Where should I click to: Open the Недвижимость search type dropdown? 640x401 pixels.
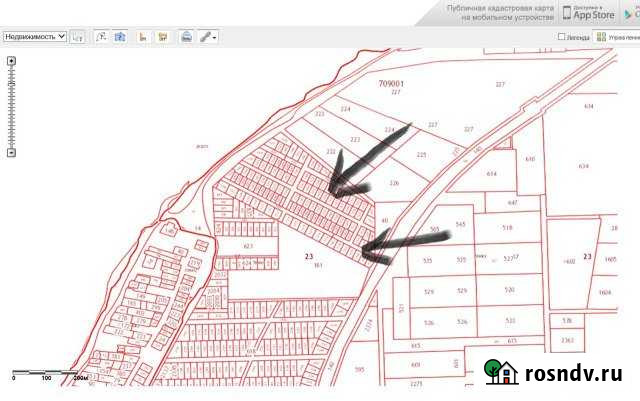(35, 36)
